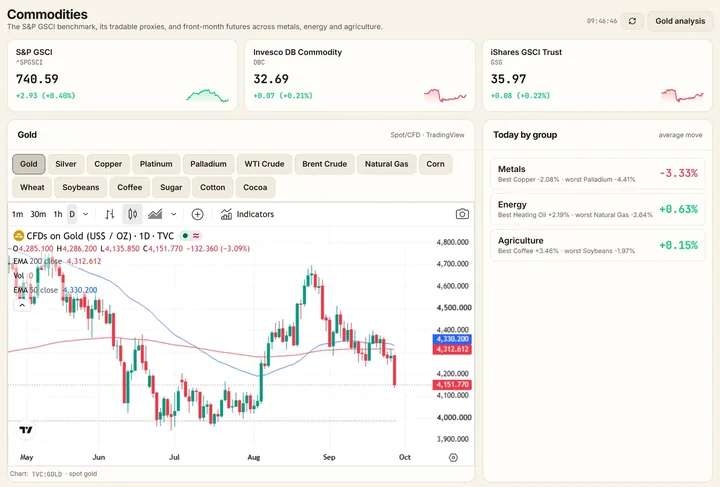Collapse the indicator legend with chevron
The image size is (720, 487).
click(x=22, y=305)
